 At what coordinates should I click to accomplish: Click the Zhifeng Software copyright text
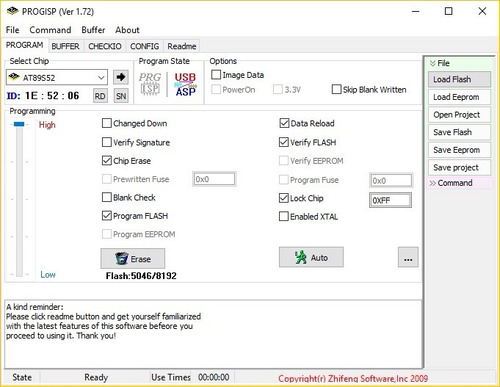353,379
